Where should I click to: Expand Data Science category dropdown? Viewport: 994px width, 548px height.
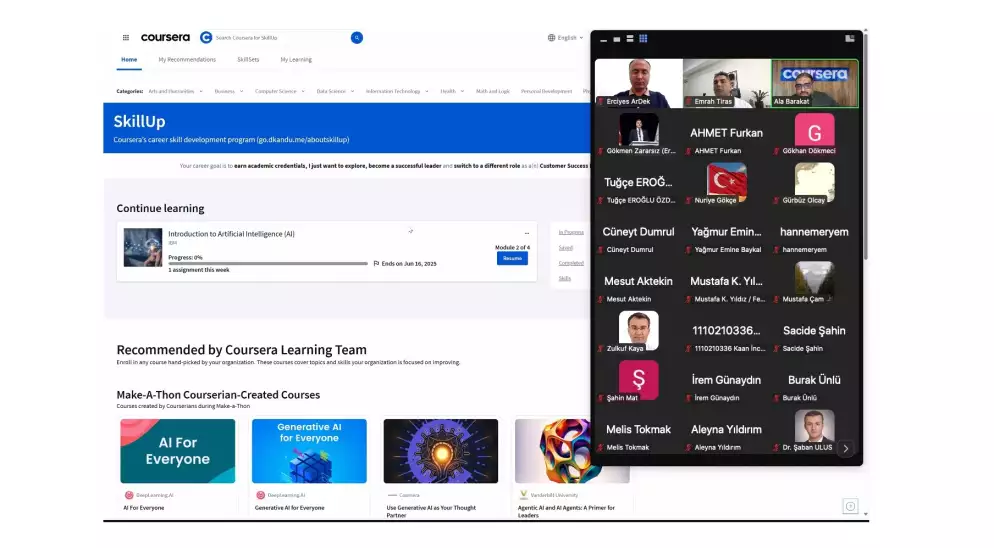click(x=335, y=91)
